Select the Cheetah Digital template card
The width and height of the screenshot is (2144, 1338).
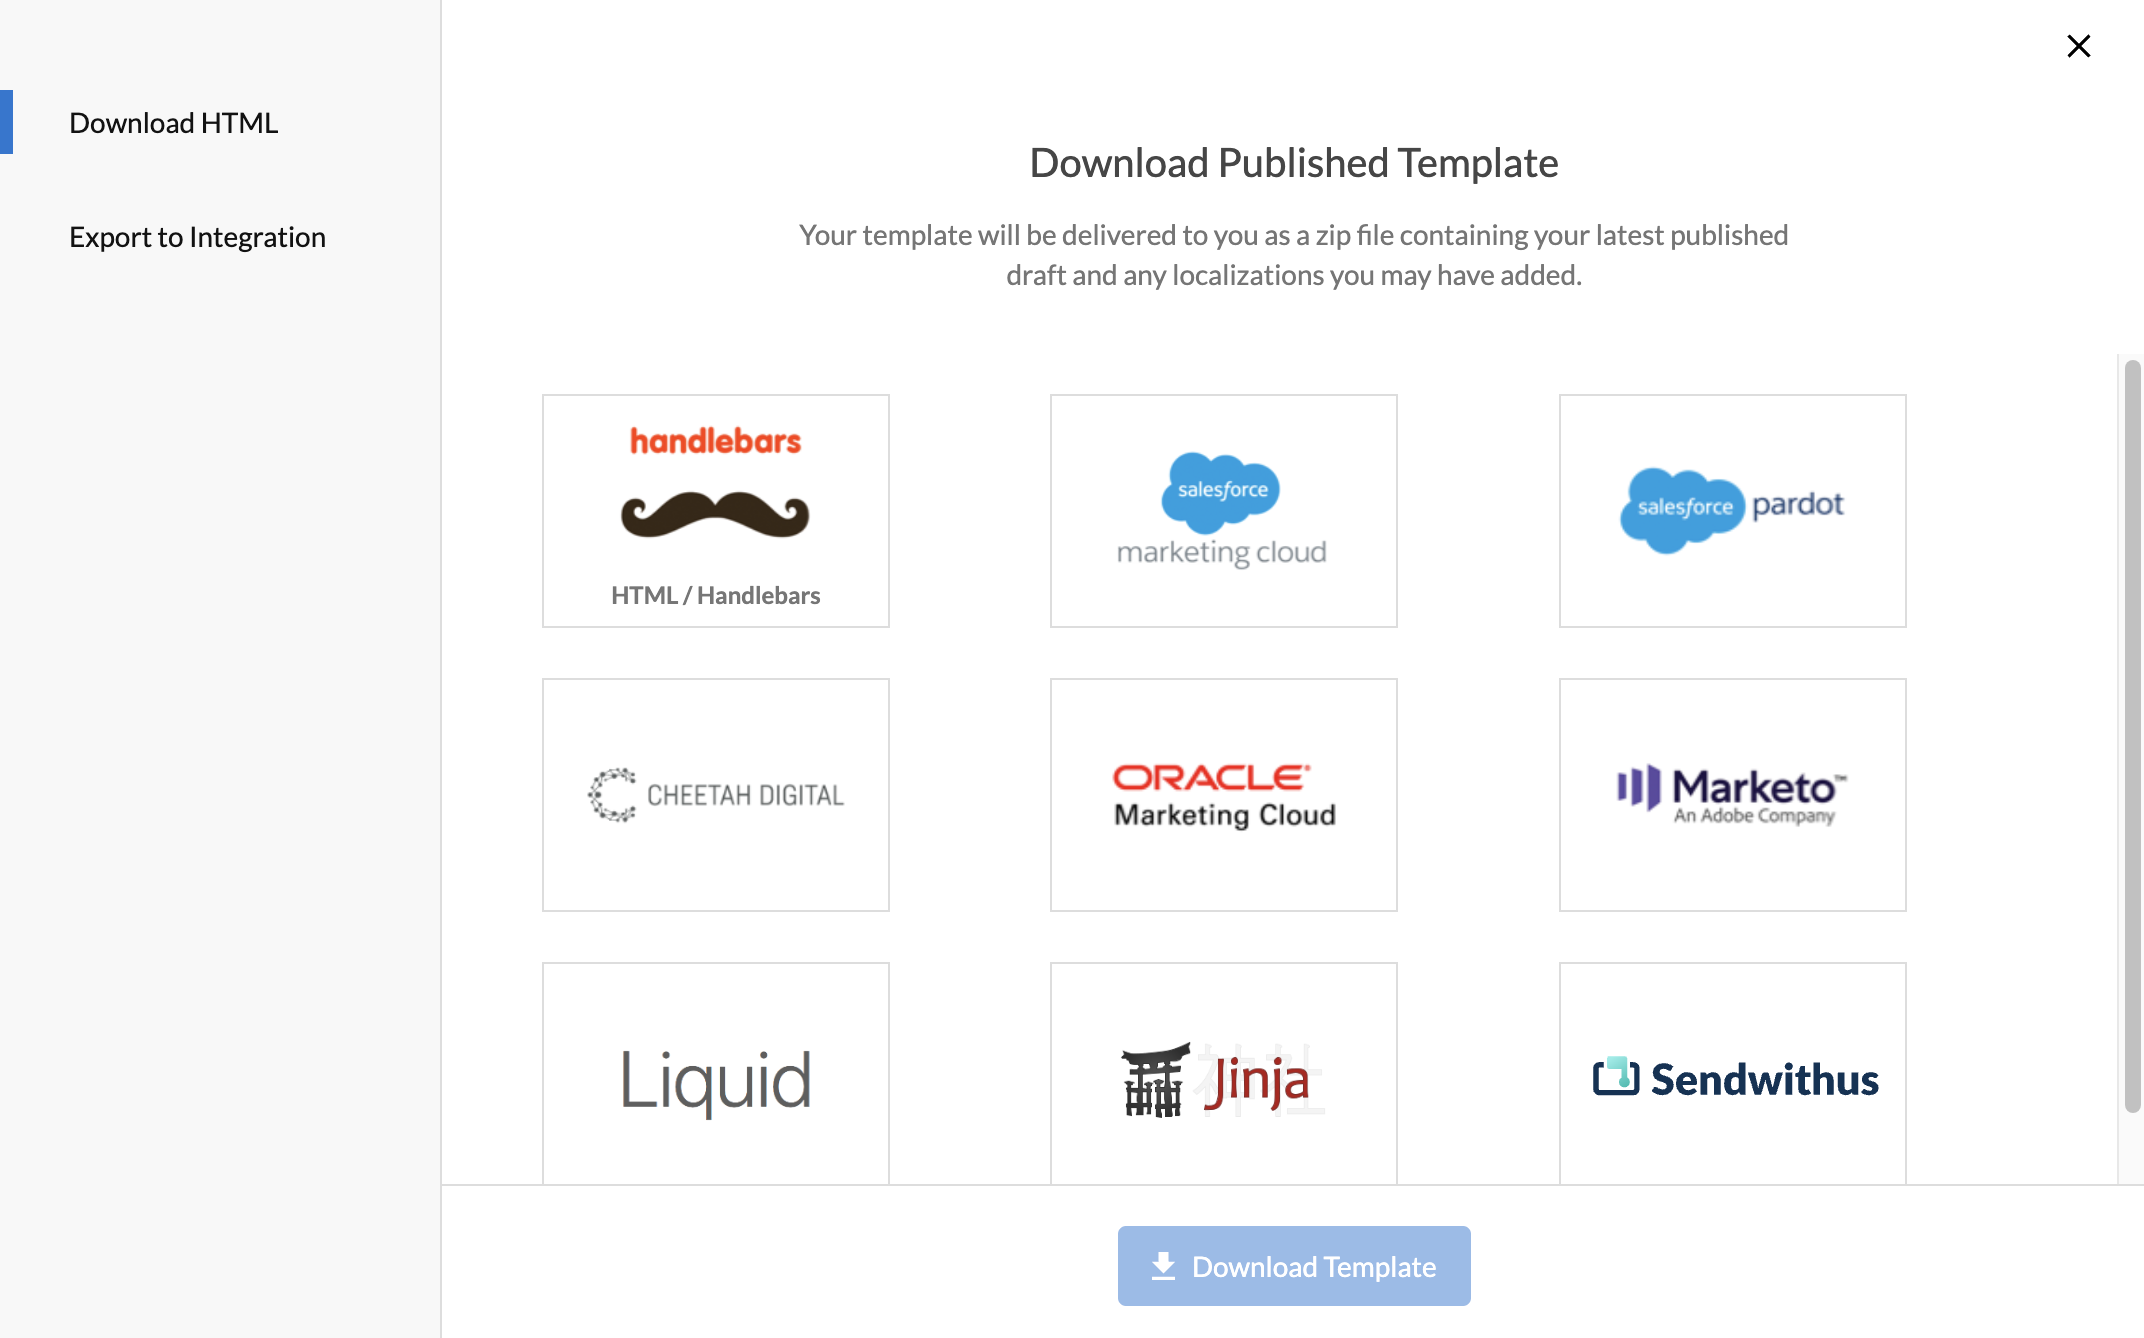click(x=715, y=794)
